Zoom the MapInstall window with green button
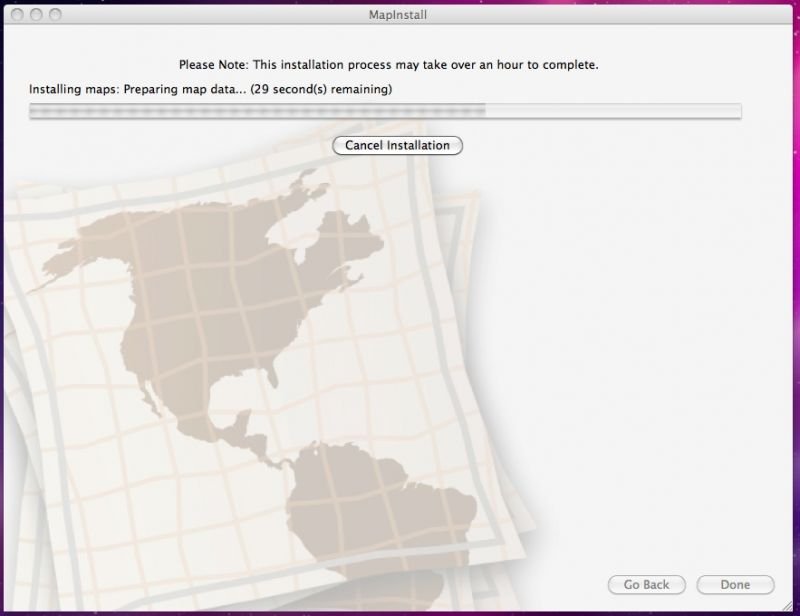Image resolution: width=800 pixels, height=616 pixels. [57, 16]
